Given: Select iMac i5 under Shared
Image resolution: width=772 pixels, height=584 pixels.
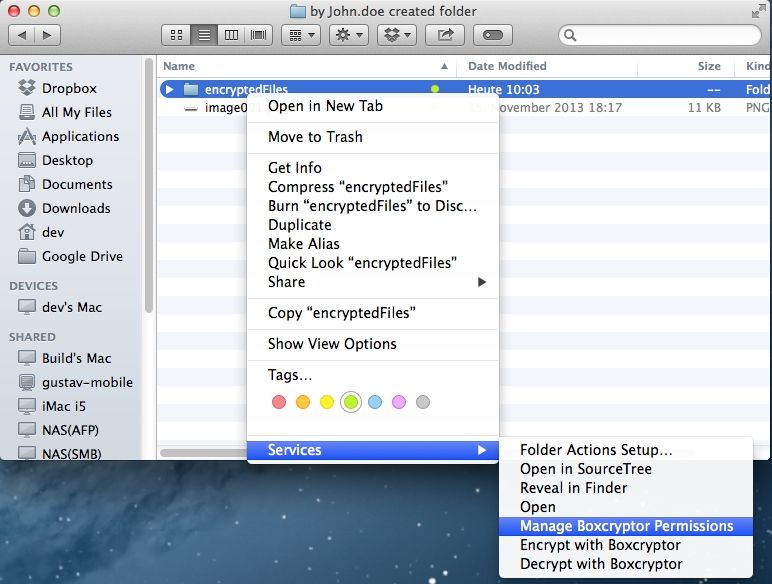Looking at the screenshot, I should 52,406.
